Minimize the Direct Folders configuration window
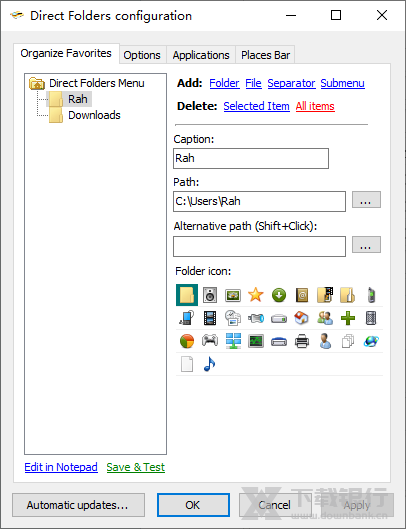The width and height of the screenshot is (406, 529). pos(291,15)
